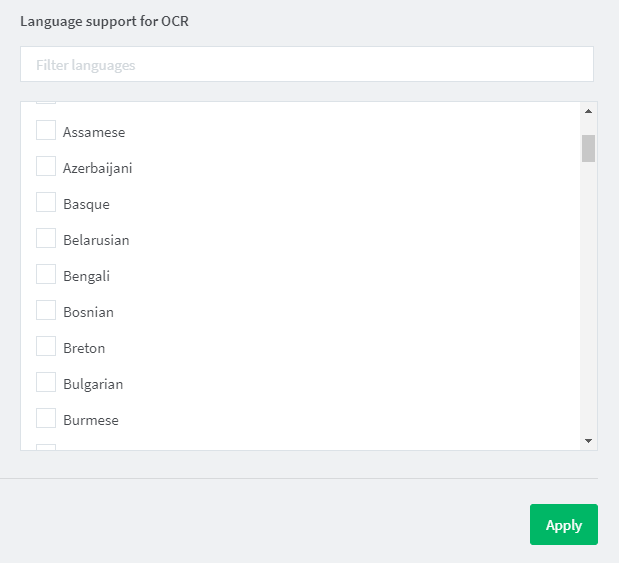Check the Assamese language checkbox
Screen dimensions: 619x563
tap(46, 130)
